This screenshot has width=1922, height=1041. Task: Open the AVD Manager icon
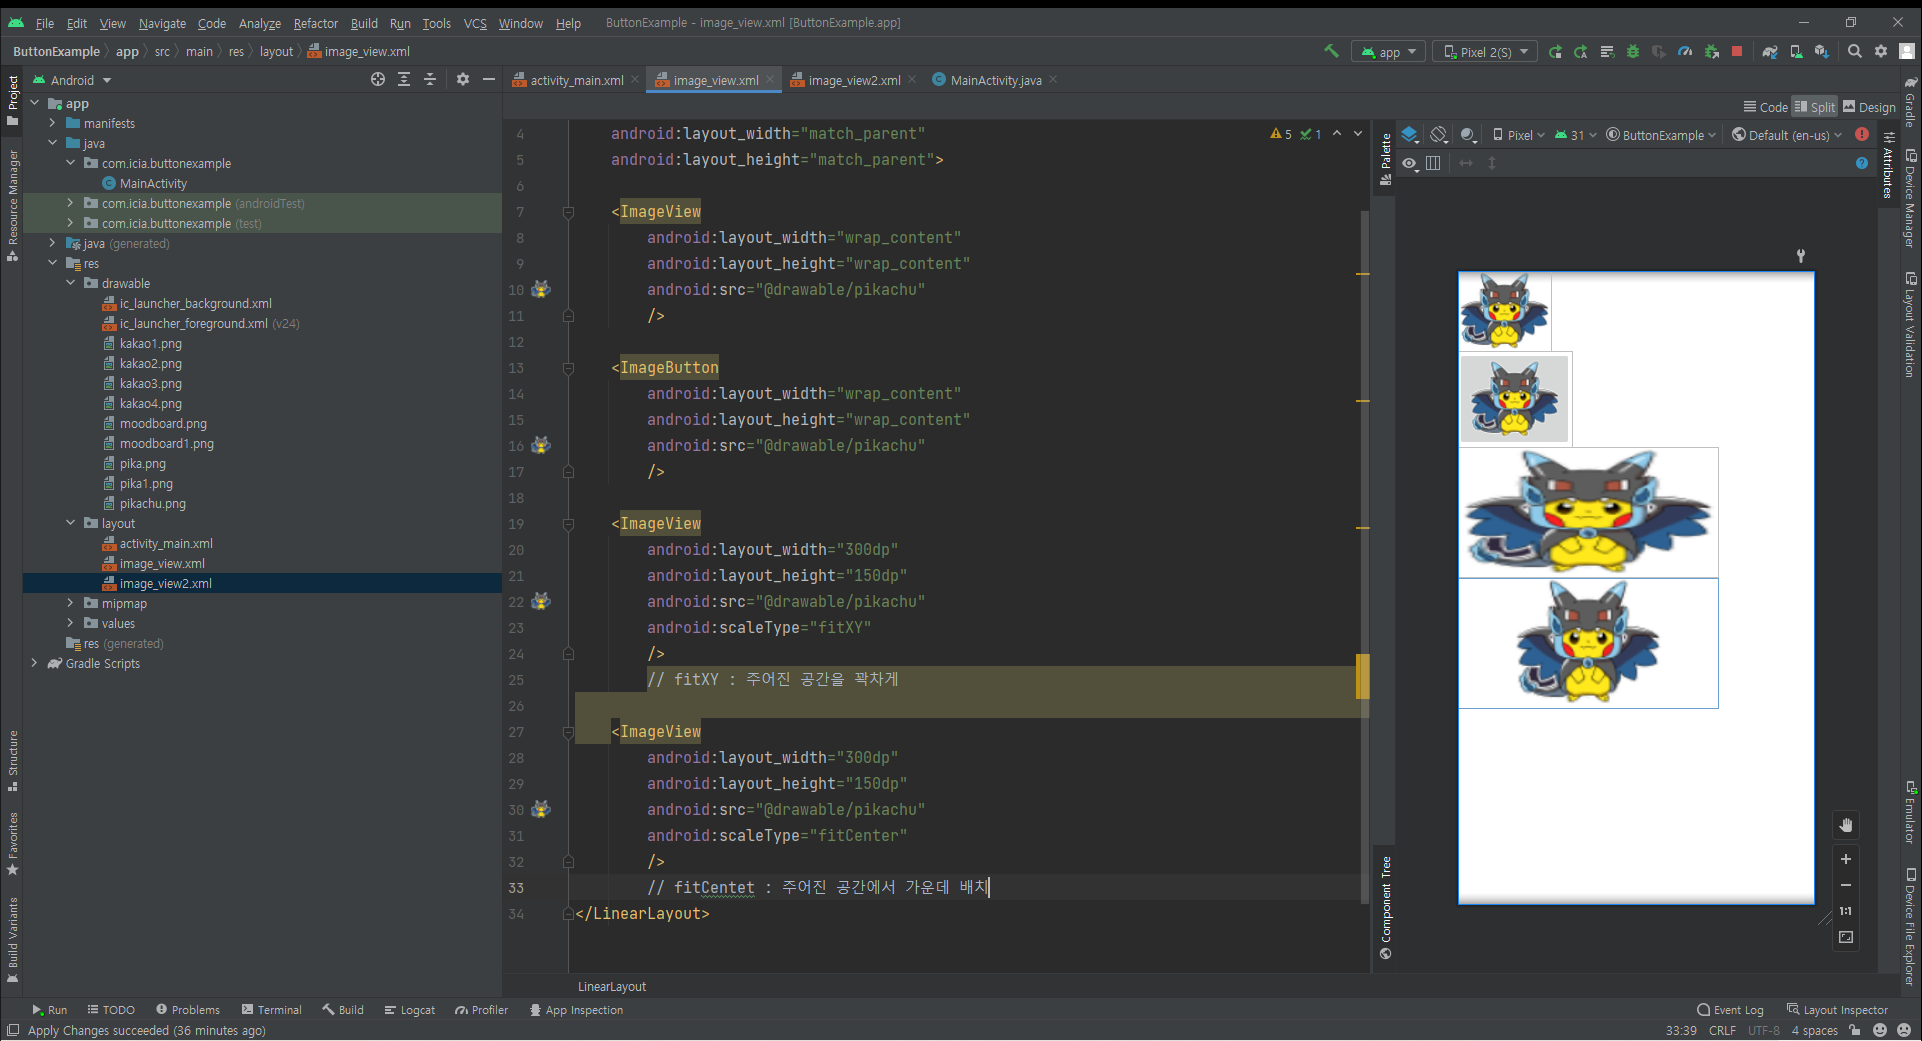point(1796,51)
